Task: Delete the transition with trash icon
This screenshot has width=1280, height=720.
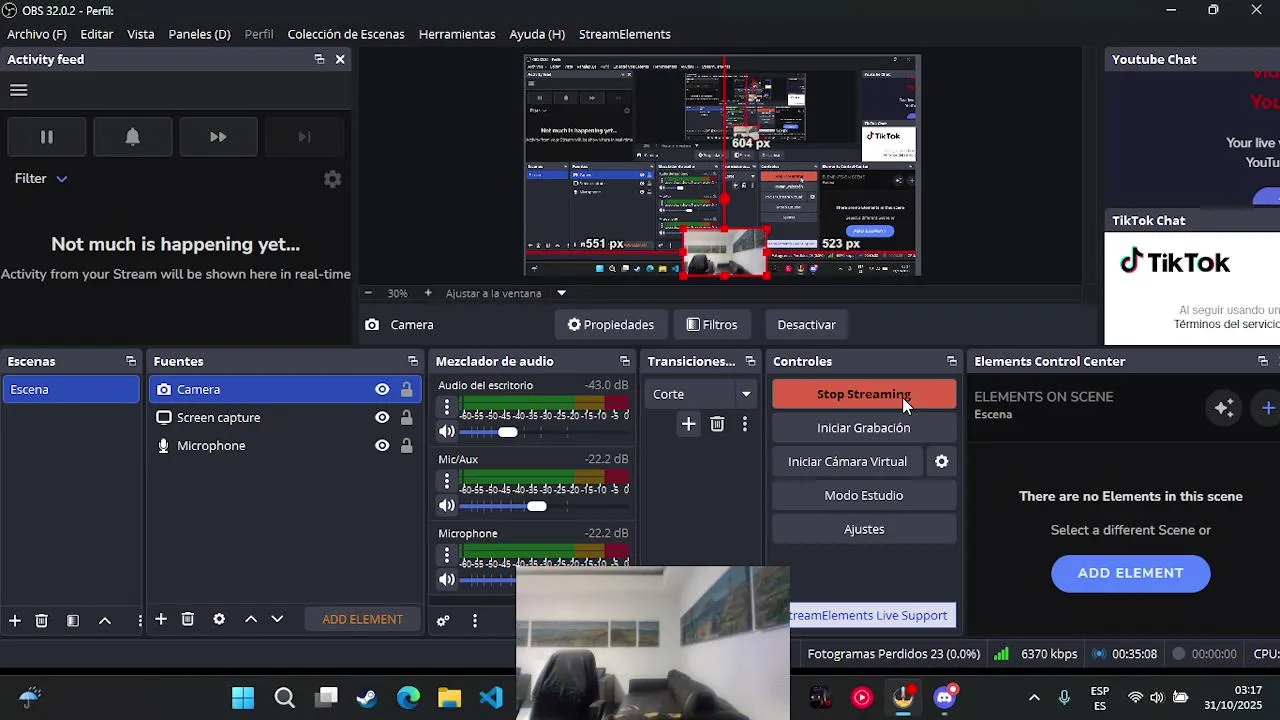Action: pyautogui.click(x=717, y=425)
